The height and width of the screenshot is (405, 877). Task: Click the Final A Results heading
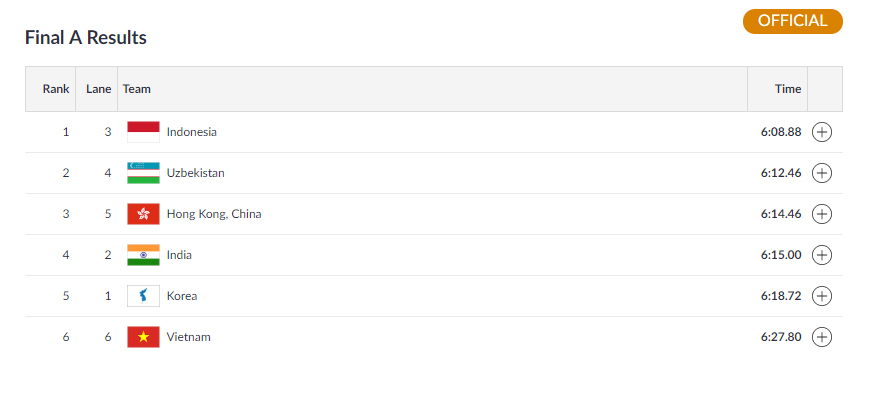[86, 37]
